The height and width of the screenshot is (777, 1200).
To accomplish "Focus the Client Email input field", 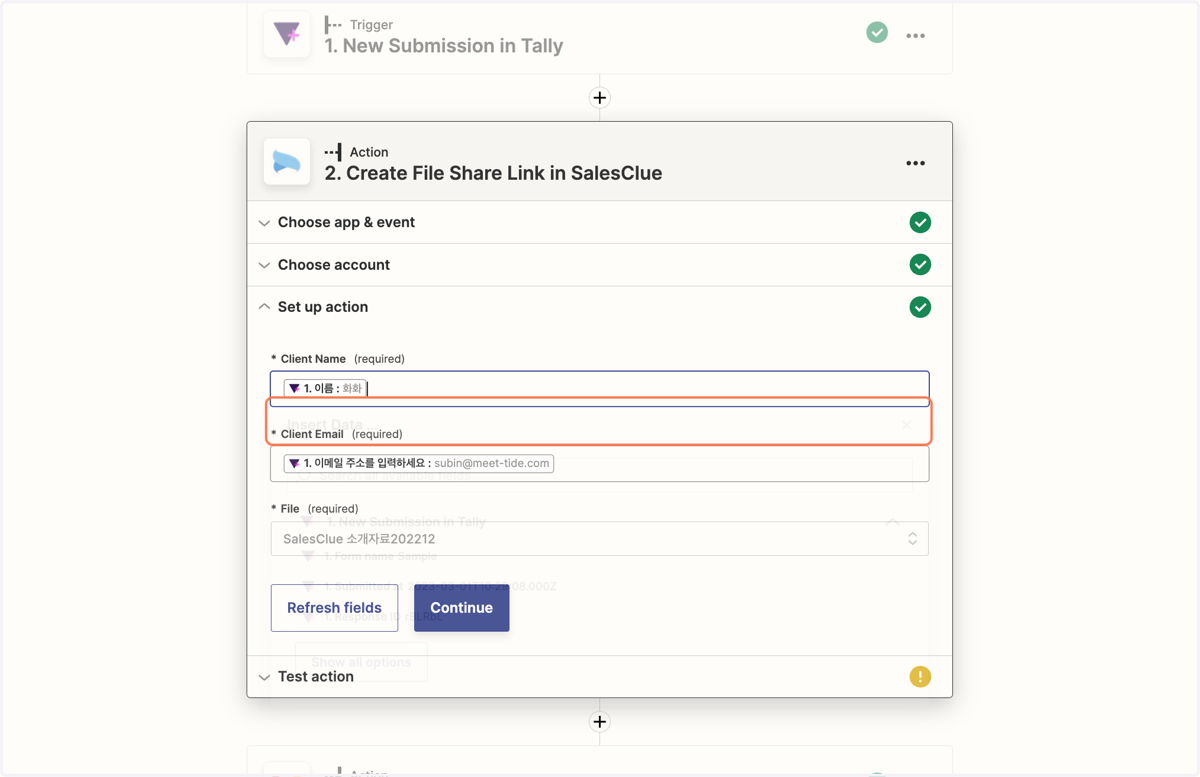I will [x=599, y=464].
